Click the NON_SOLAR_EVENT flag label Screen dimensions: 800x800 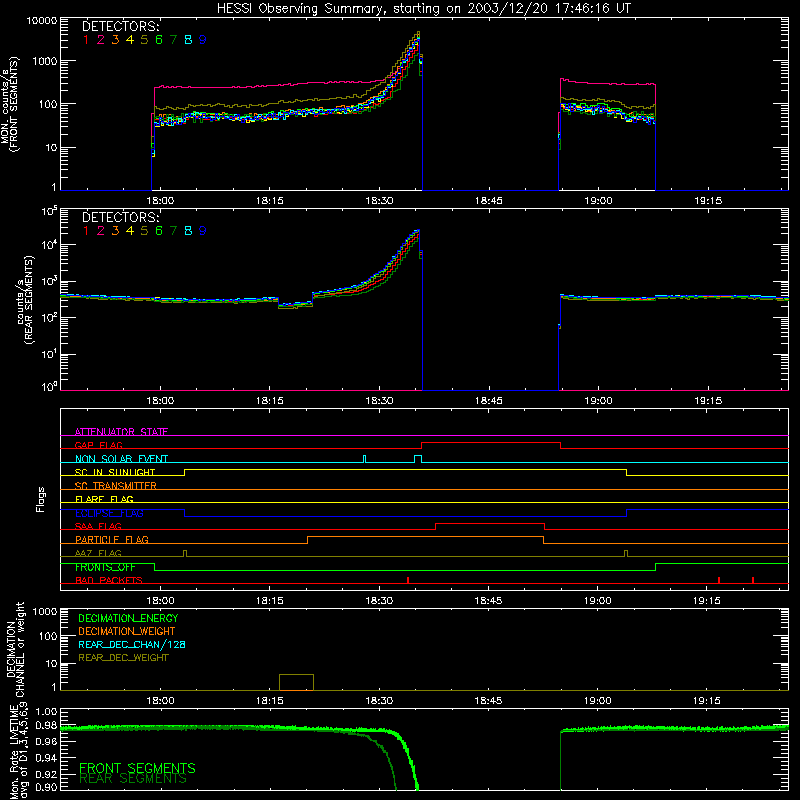[121, 459]
